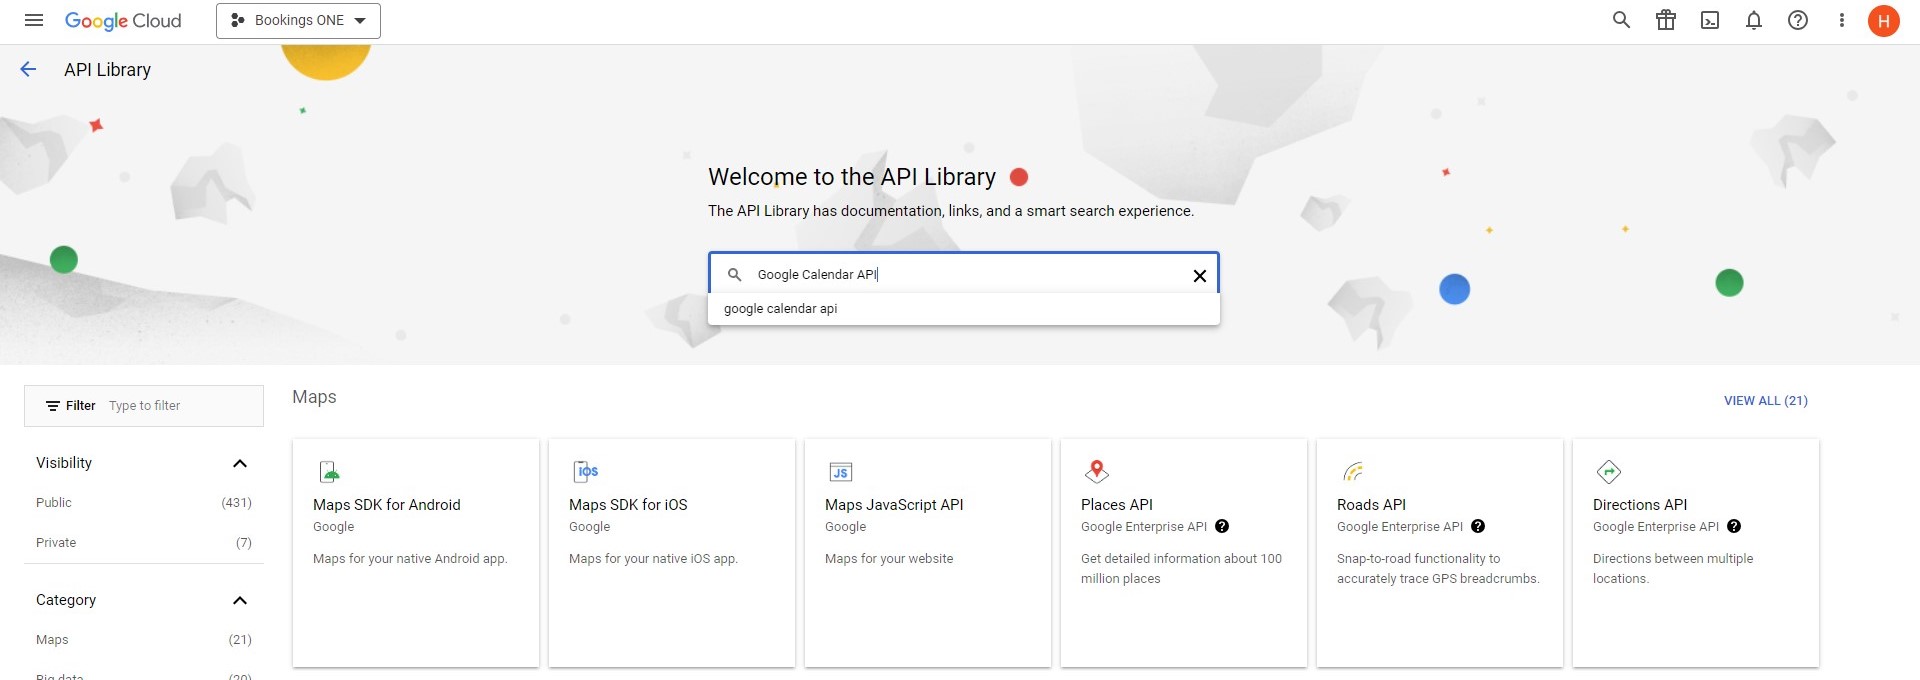Click the VIEW ALL (21) link
The width and height of the screenshot is (1920, 680).
pos(1765,401)
